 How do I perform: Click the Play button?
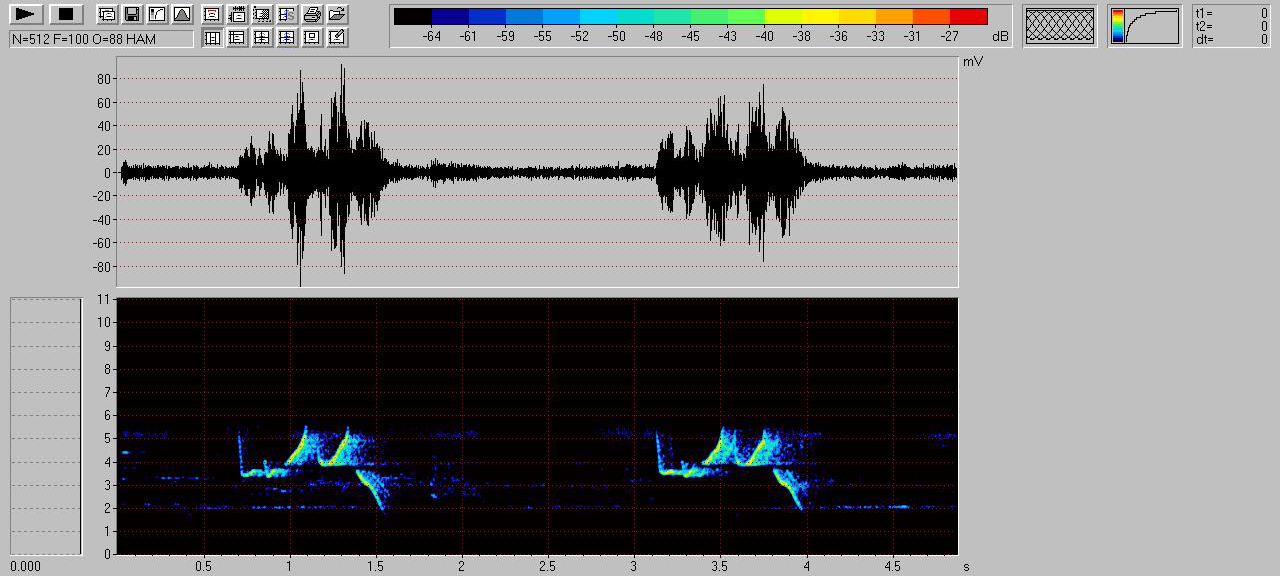(x=26, y=14)
